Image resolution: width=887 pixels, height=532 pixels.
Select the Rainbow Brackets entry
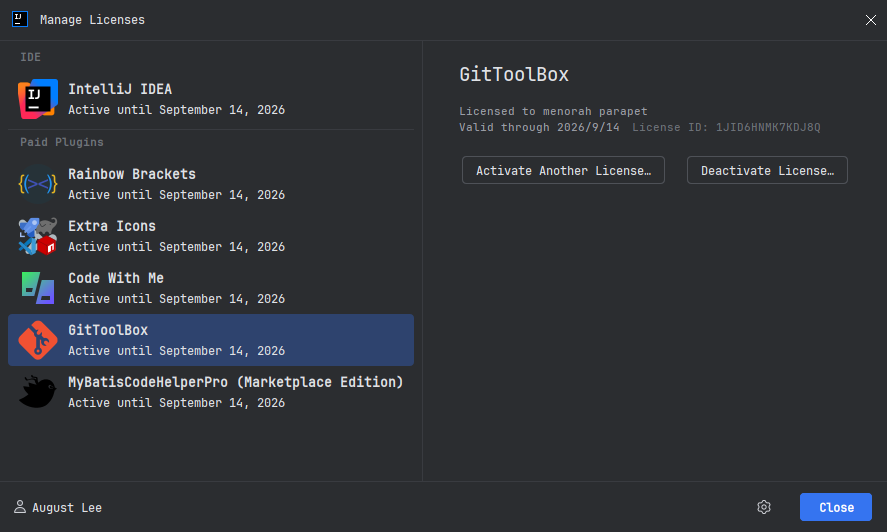[211, 184]
